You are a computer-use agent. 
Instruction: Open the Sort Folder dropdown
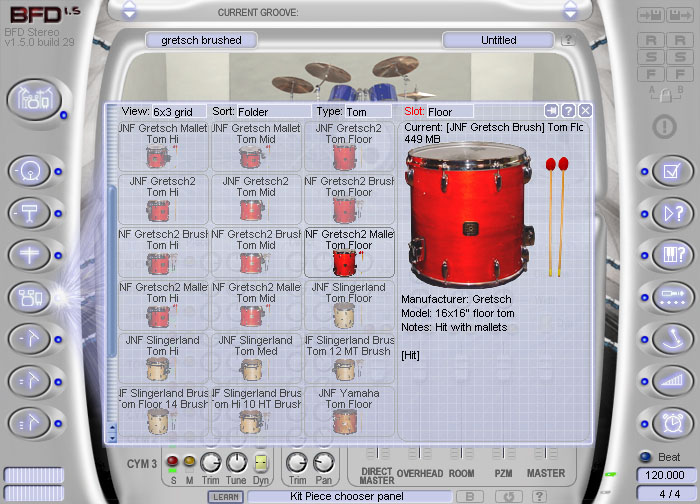click(x=274, y=112)
